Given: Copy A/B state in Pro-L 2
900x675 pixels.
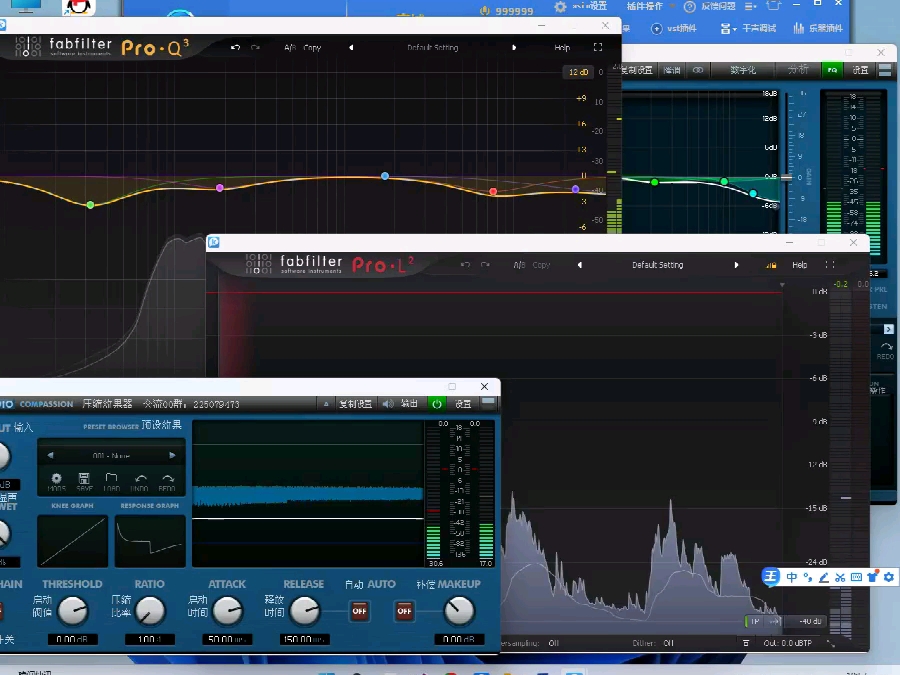Looking at the screenshot, I should (541, 265).
